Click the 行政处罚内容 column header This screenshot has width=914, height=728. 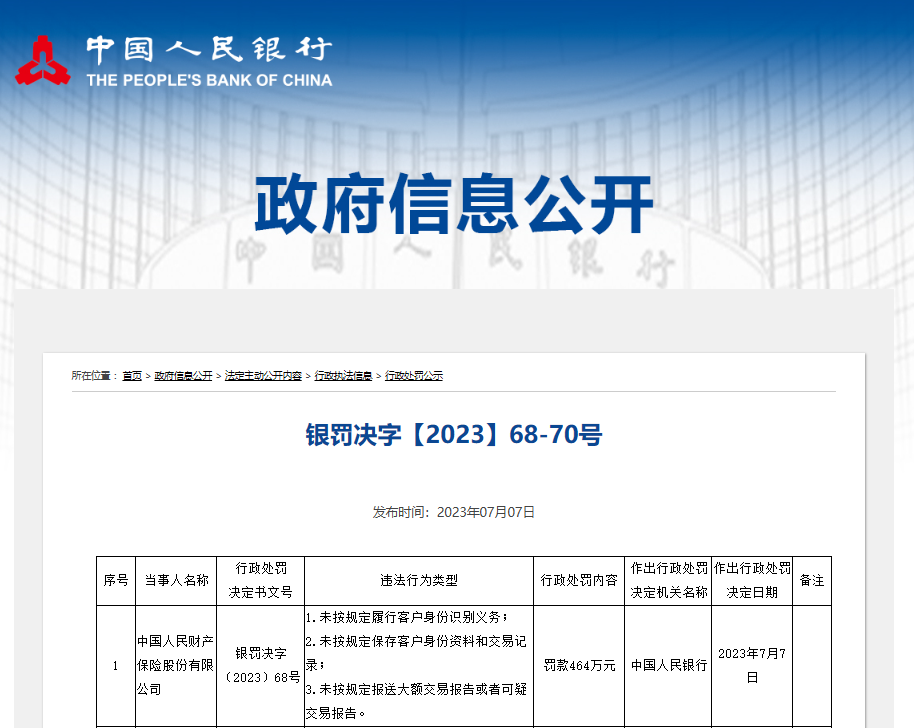click(579, 581)
